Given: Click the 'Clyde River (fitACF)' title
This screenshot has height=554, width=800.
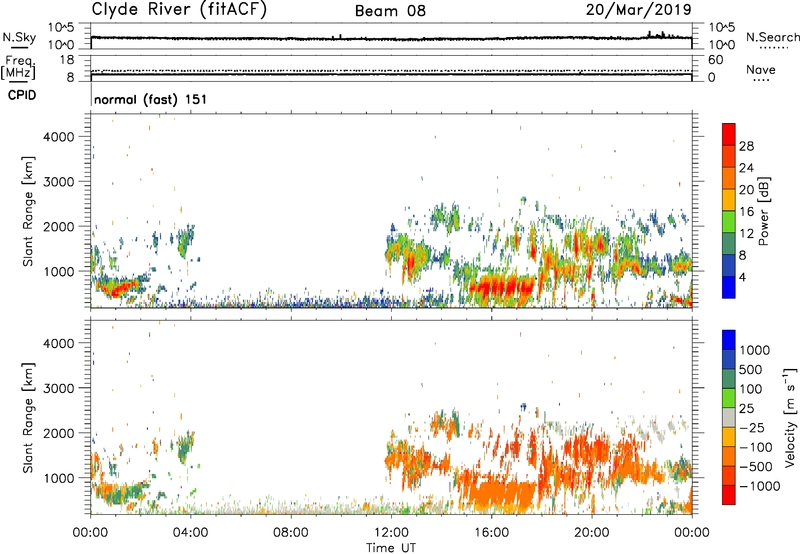Looking at the screenshot, I should [179, 9].
